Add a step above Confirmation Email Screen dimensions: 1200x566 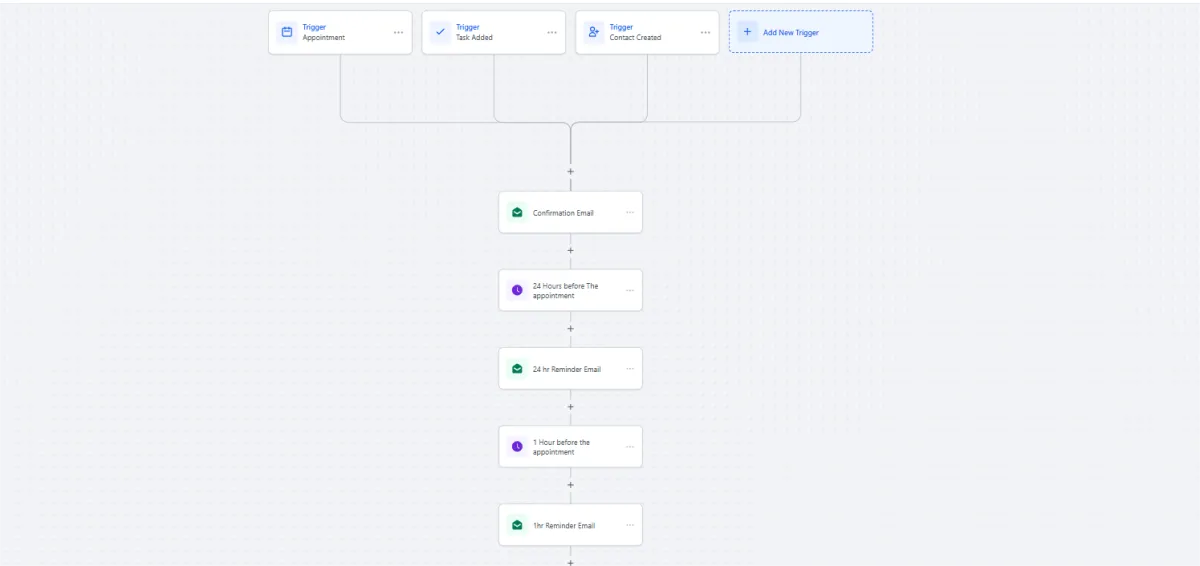[x=571, y=171]
